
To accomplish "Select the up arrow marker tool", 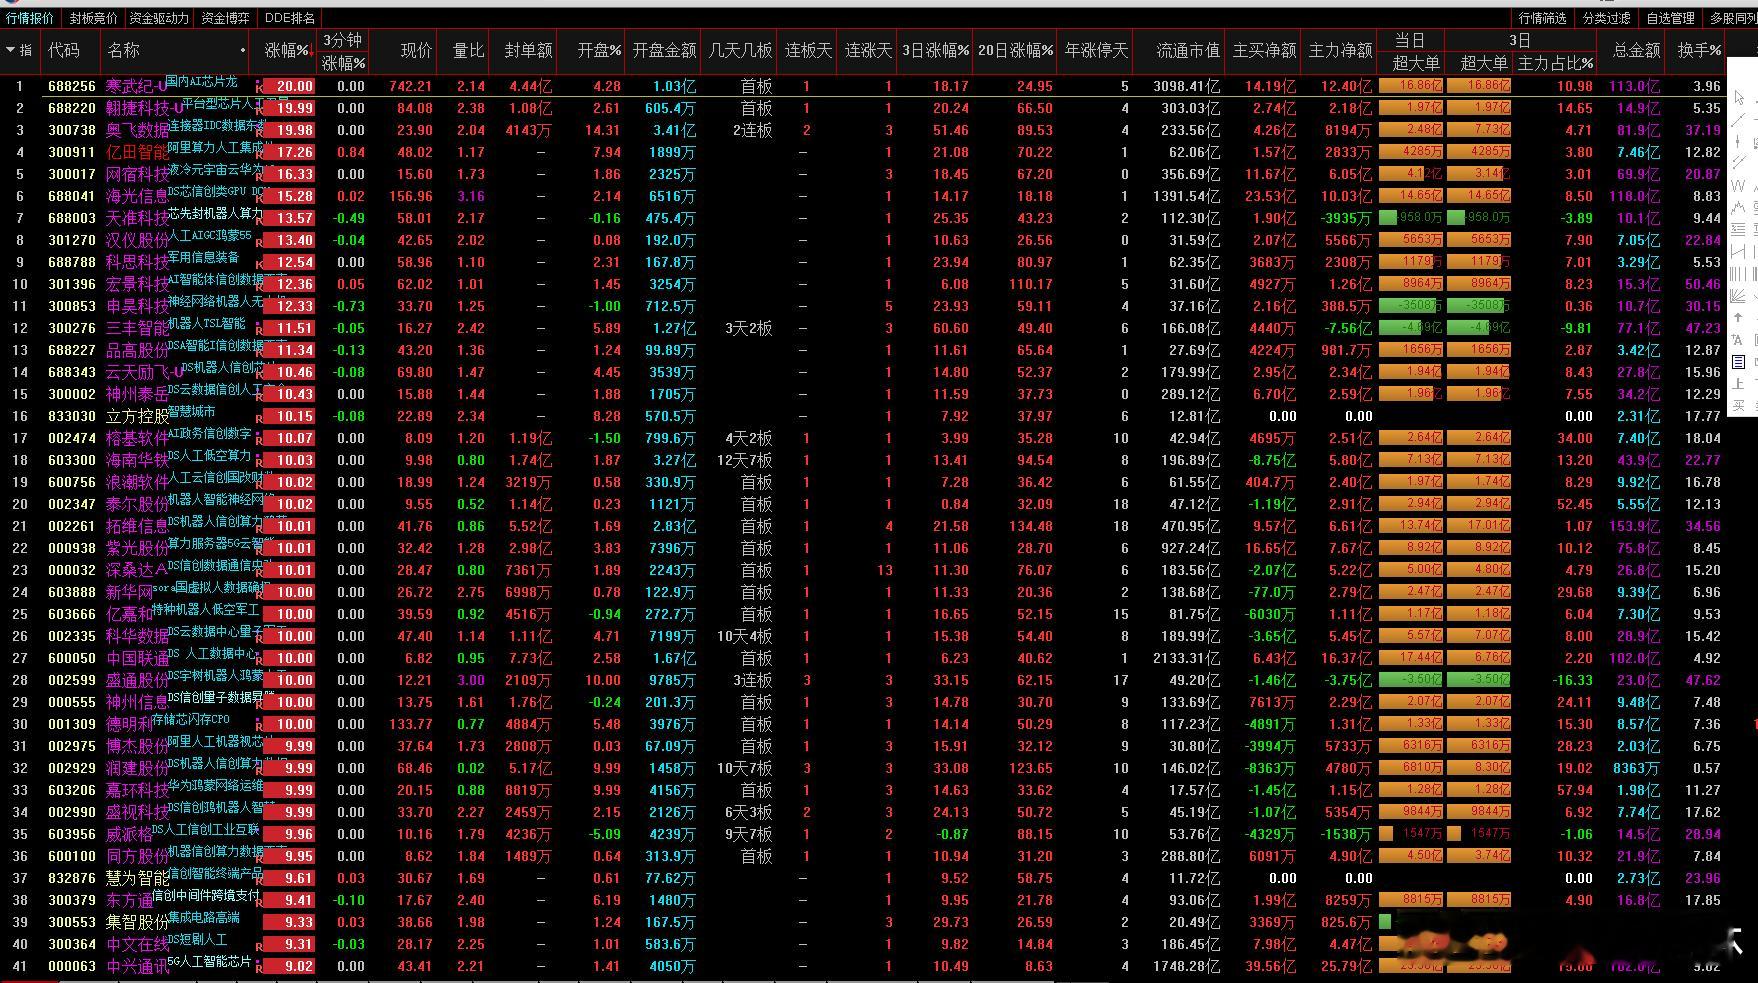I will coord(1740,318).
